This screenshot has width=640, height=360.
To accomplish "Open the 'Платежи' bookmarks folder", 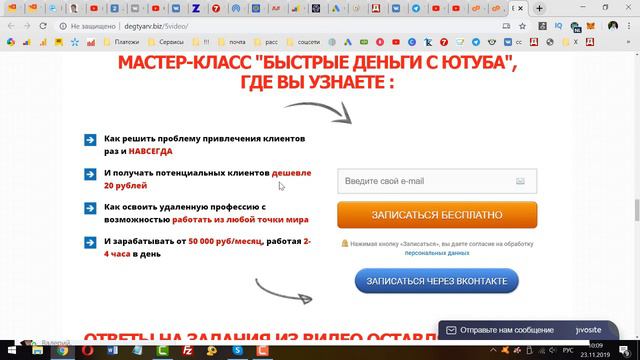I will pos(121,42).
